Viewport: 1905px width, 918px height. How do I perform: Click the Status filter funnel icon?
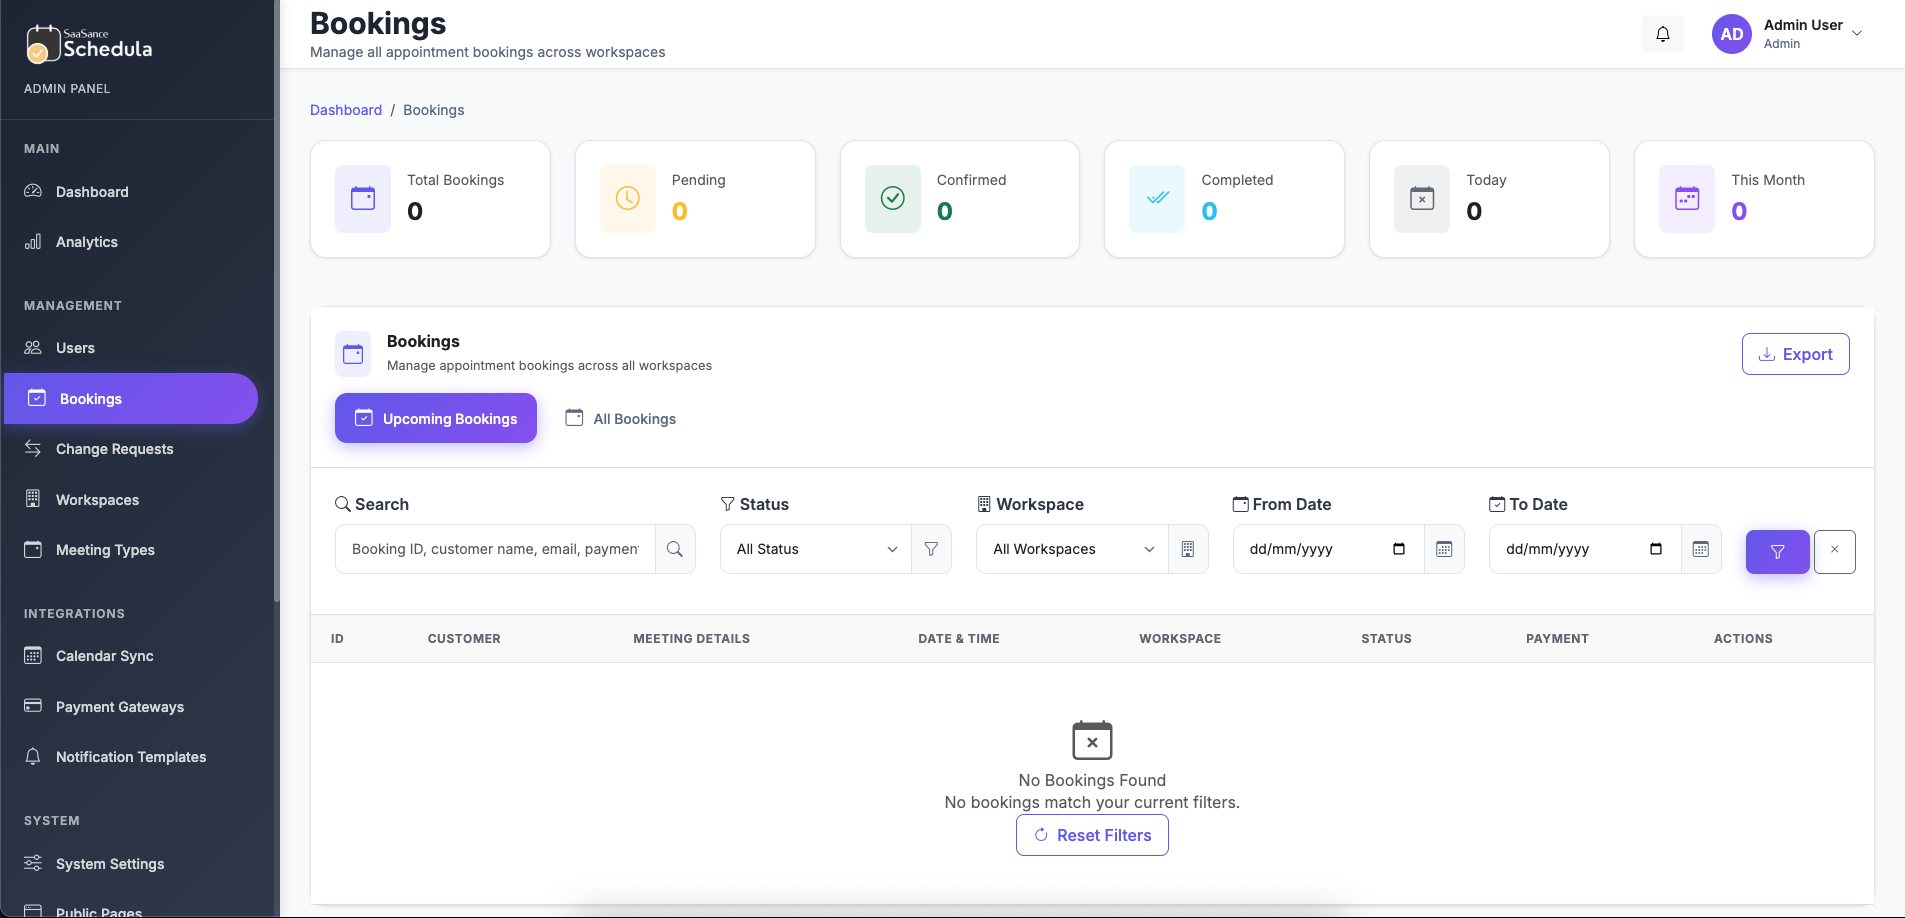point(931,549)
